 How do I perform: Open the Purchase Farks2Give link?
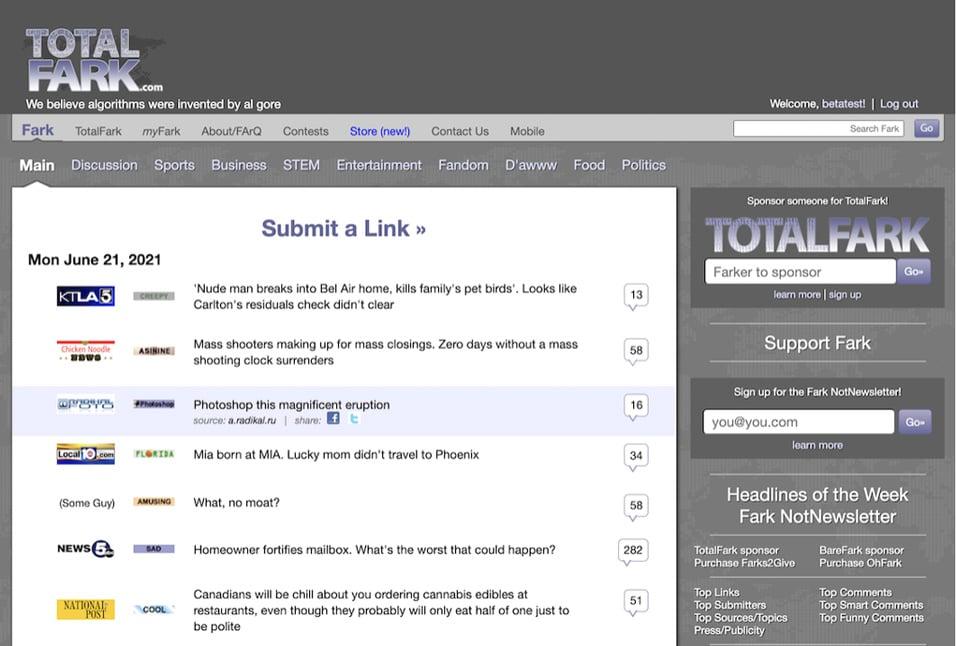[x=744, y=563]
